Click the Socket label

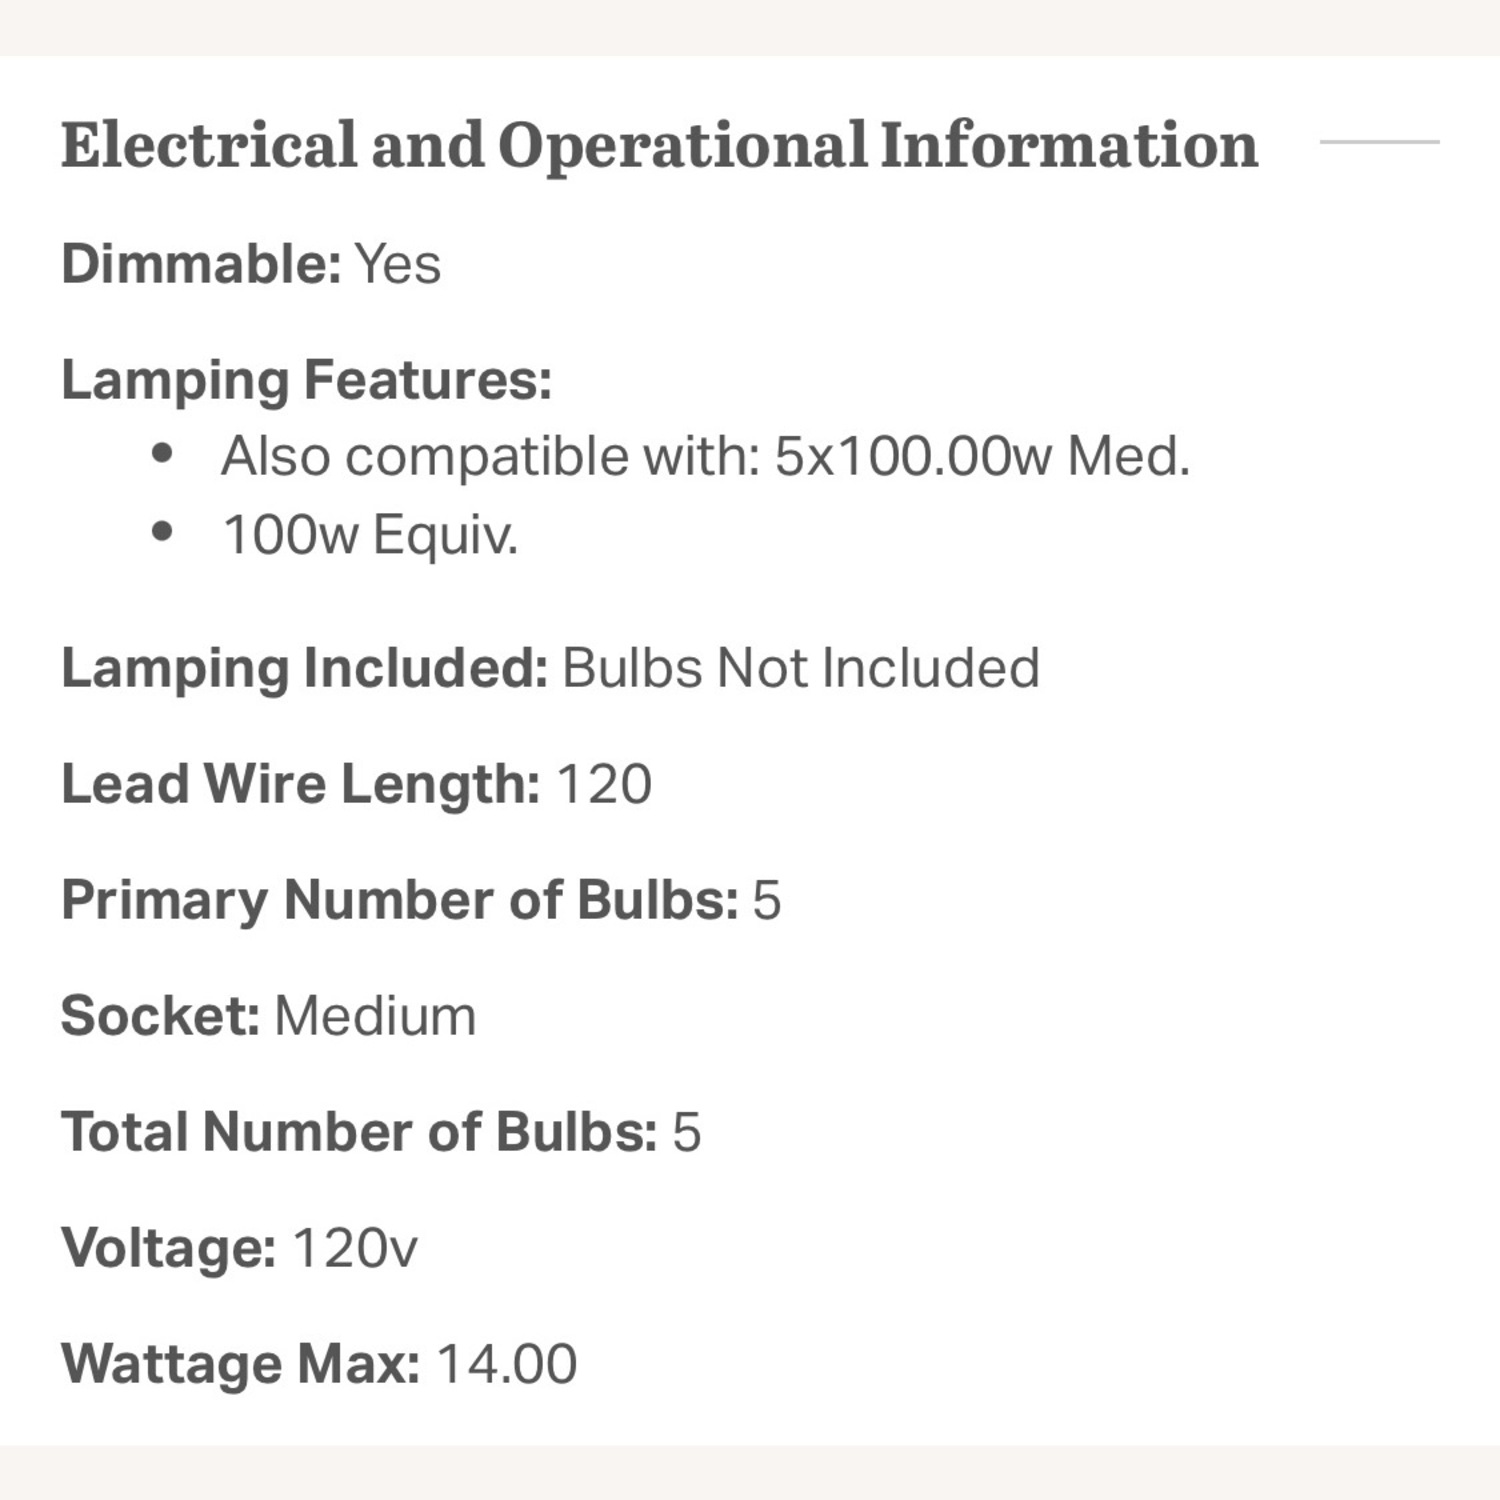[x=160, y=1016]
